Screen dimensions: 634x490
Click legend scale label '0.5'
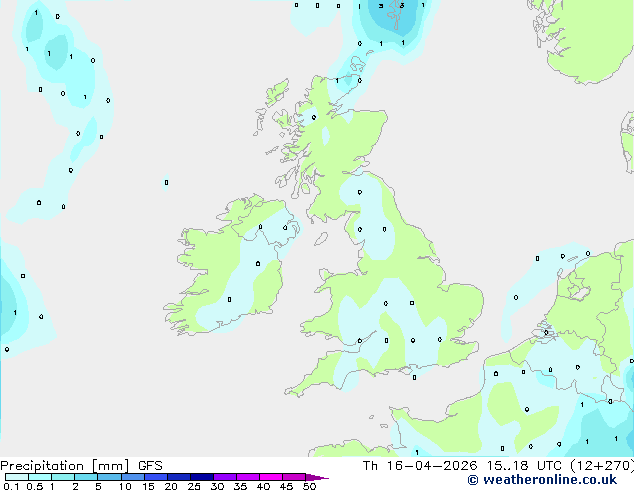(35, 486)
